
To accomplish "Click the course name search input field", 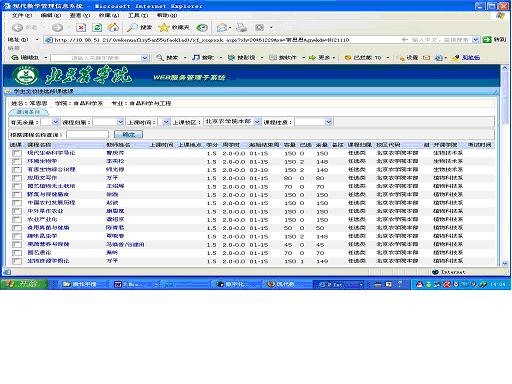I will pyautogui.click(x=87, y=134).
